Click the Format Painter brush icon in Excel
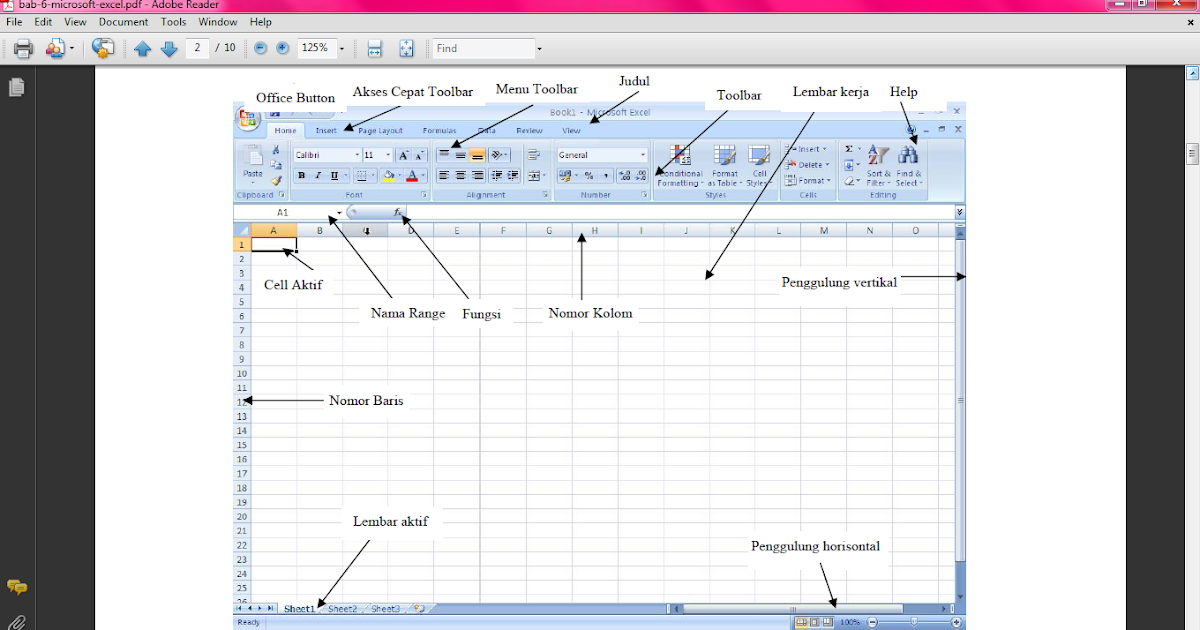 (x=276, y=181)
